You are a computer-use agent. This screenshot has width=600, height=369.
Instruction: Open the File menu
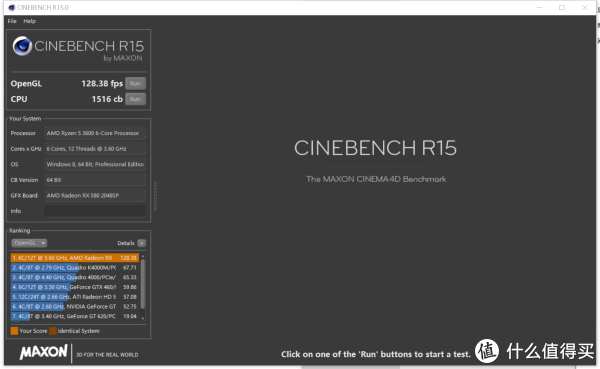(x=12, y=21)
